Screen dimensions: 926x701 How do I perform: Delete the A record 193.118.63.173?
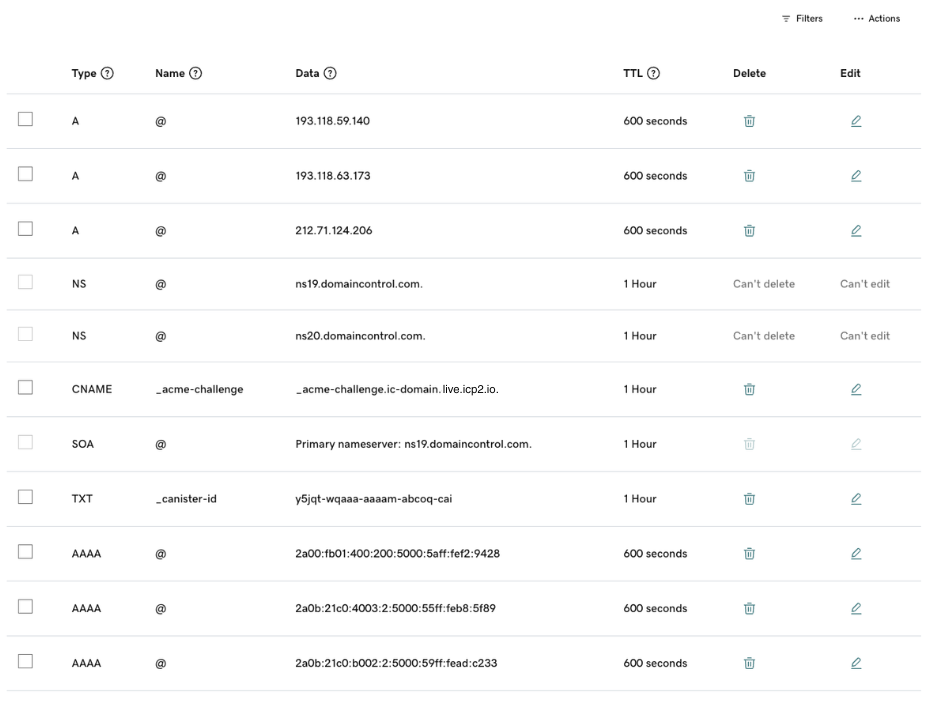pyautogui.click(x=749, y=176)
